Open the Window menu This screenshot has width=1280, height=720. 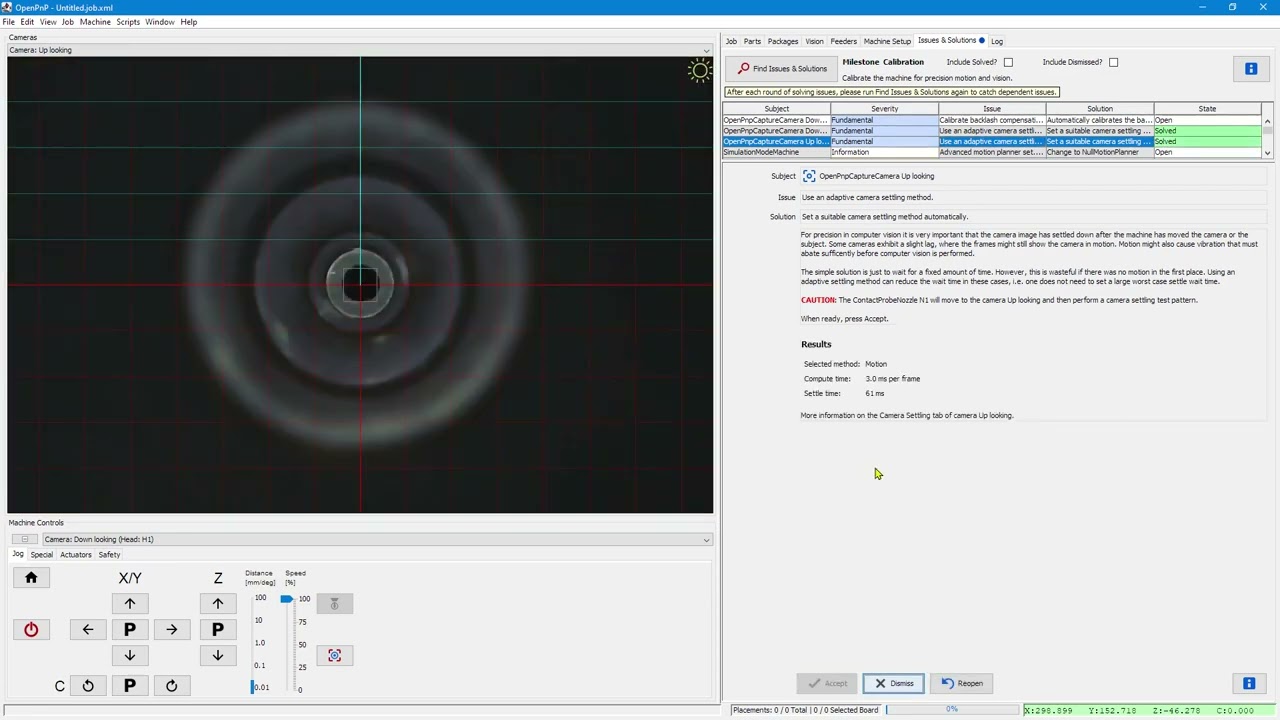point(160,22)
